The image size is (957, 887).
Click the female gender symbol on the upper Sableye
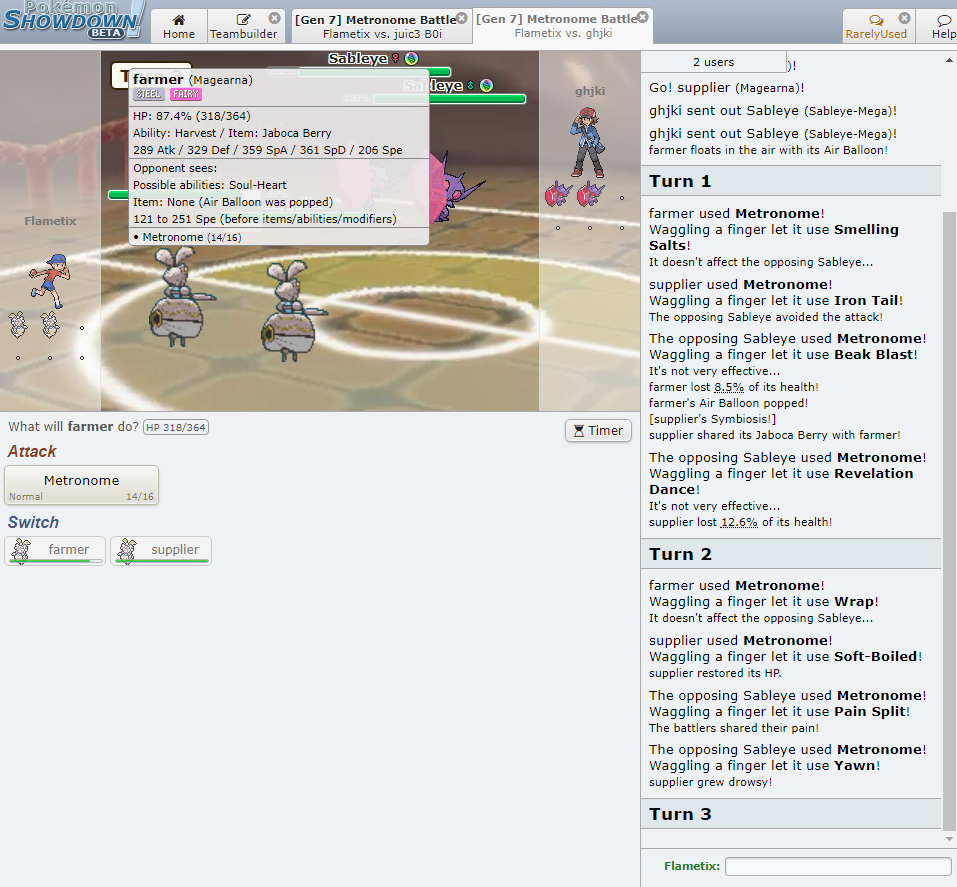point(395,59)
